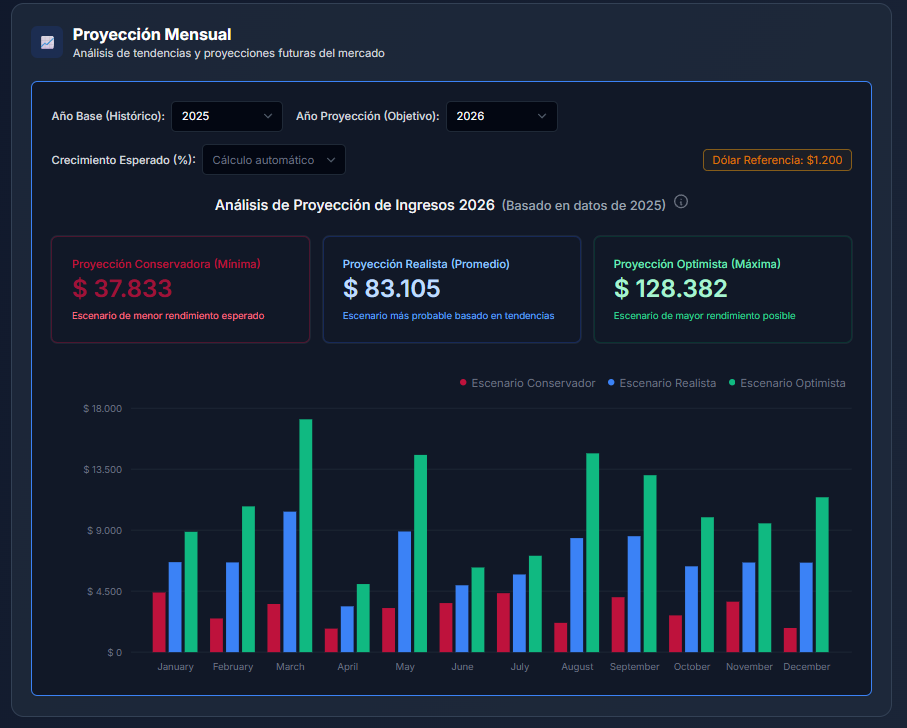Click the red conservador bar for January
Viewport: 907px width, 728px height.
coord(159,622)
